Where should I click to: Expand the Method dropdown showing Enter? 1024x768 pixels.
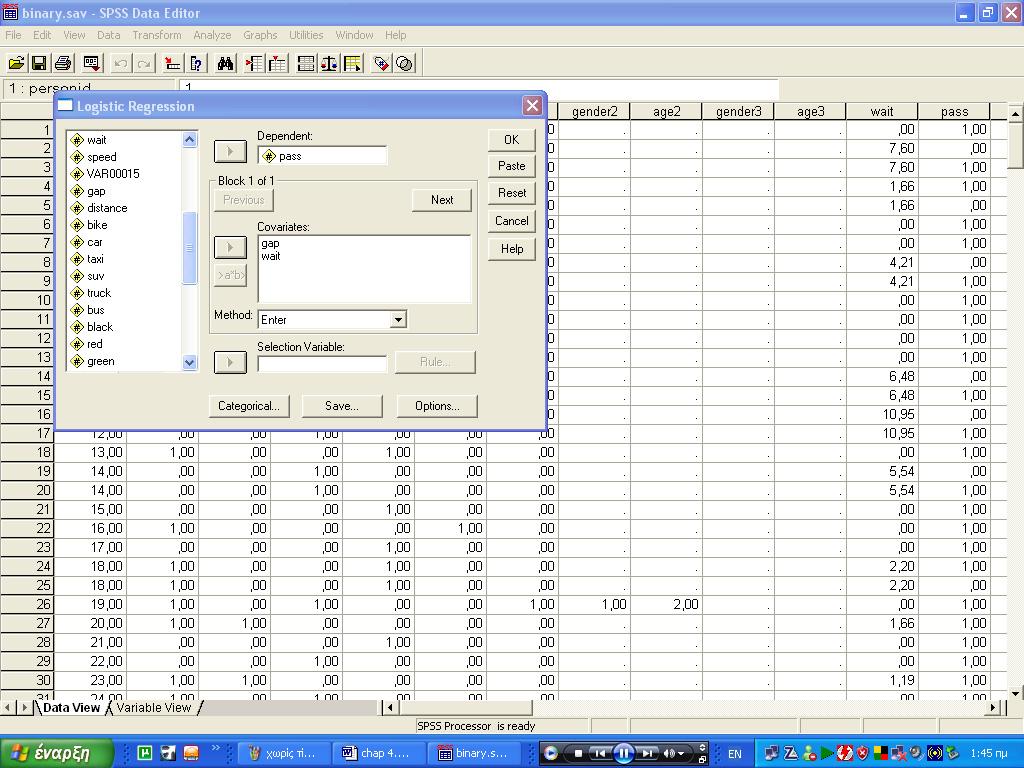point(398,320)
